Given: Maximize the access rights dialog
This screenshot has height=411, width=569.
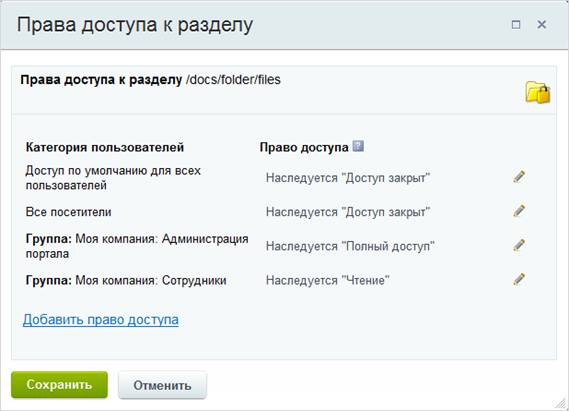Looking at the screenshot, I should [x=516, y=25].
